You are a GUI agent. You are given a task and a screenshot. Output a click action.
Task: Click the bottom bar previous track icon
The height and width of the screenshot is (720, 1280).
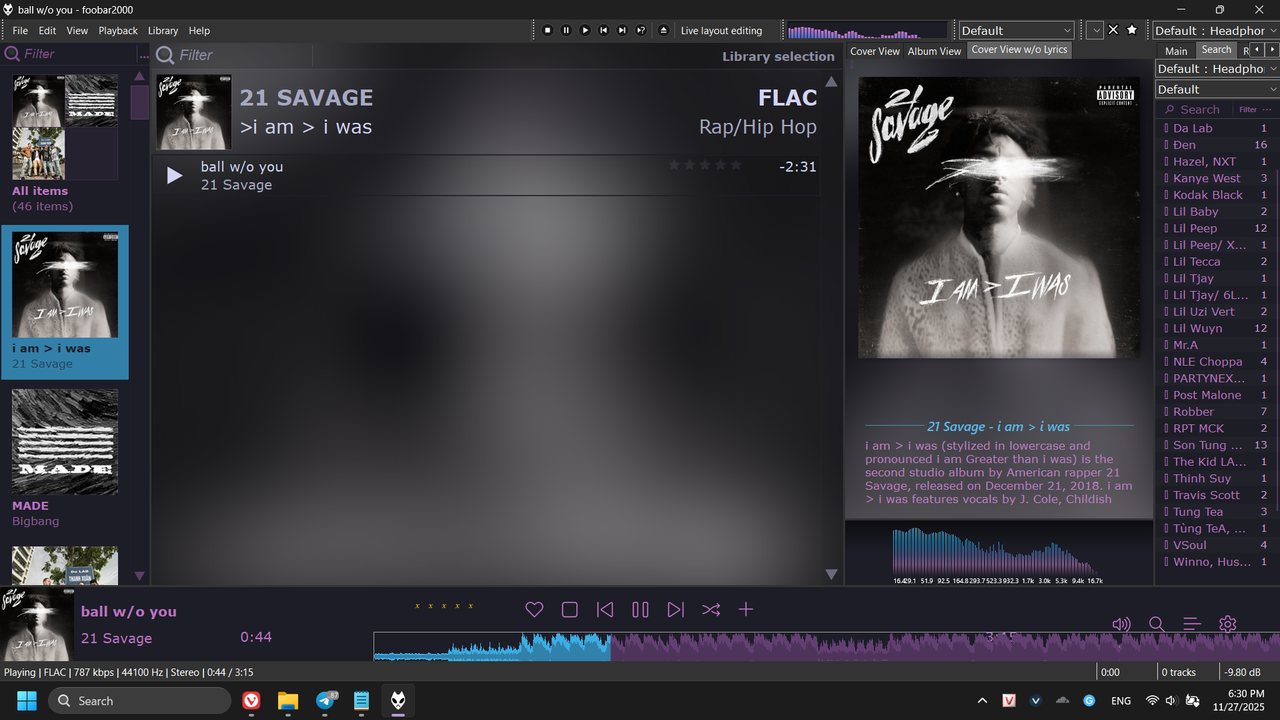(605, 610)
